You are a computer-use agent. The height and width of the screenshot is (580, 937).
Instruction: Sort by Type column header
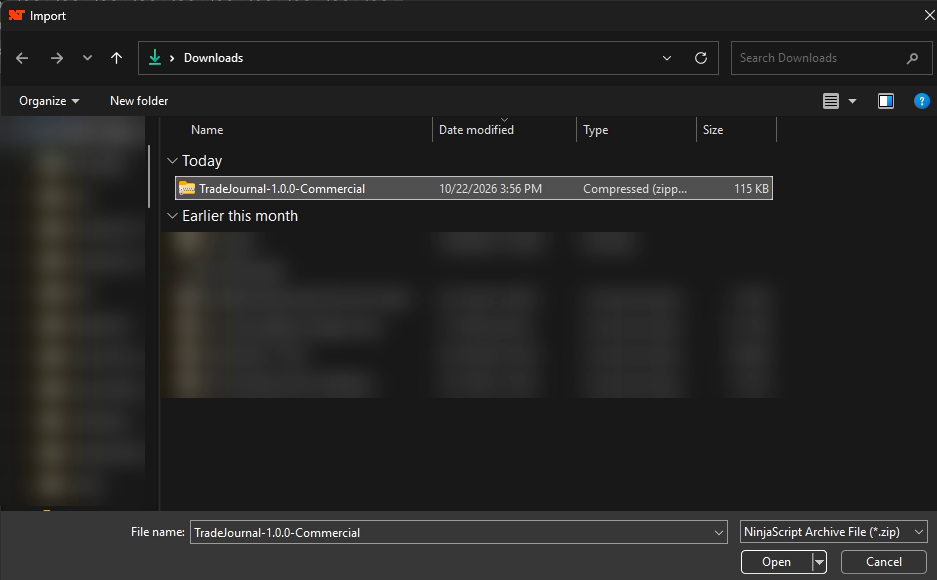click(595, 130)
